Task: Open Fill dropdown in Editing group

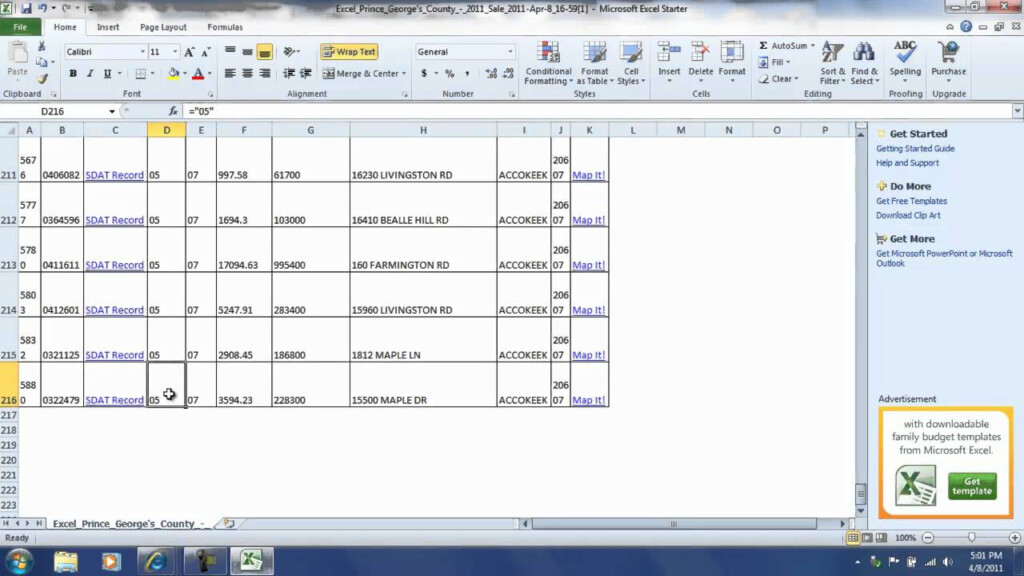Action: click(775, 62)
